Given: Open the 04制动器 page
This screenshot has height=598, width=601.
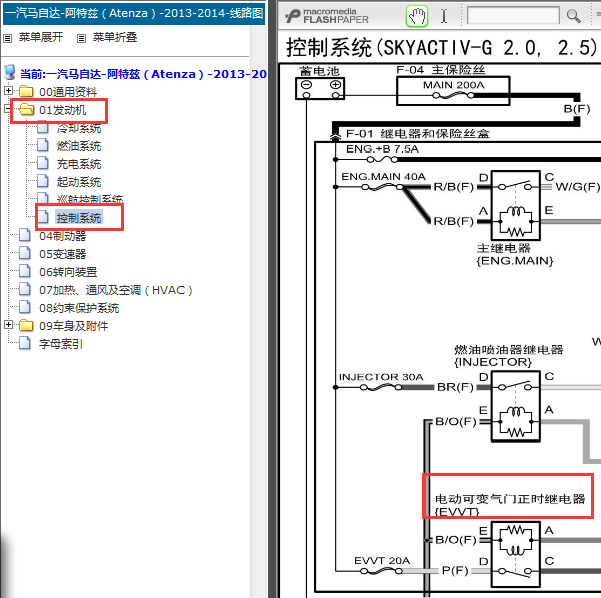Looking at the screenshot, I should (62, 236).
